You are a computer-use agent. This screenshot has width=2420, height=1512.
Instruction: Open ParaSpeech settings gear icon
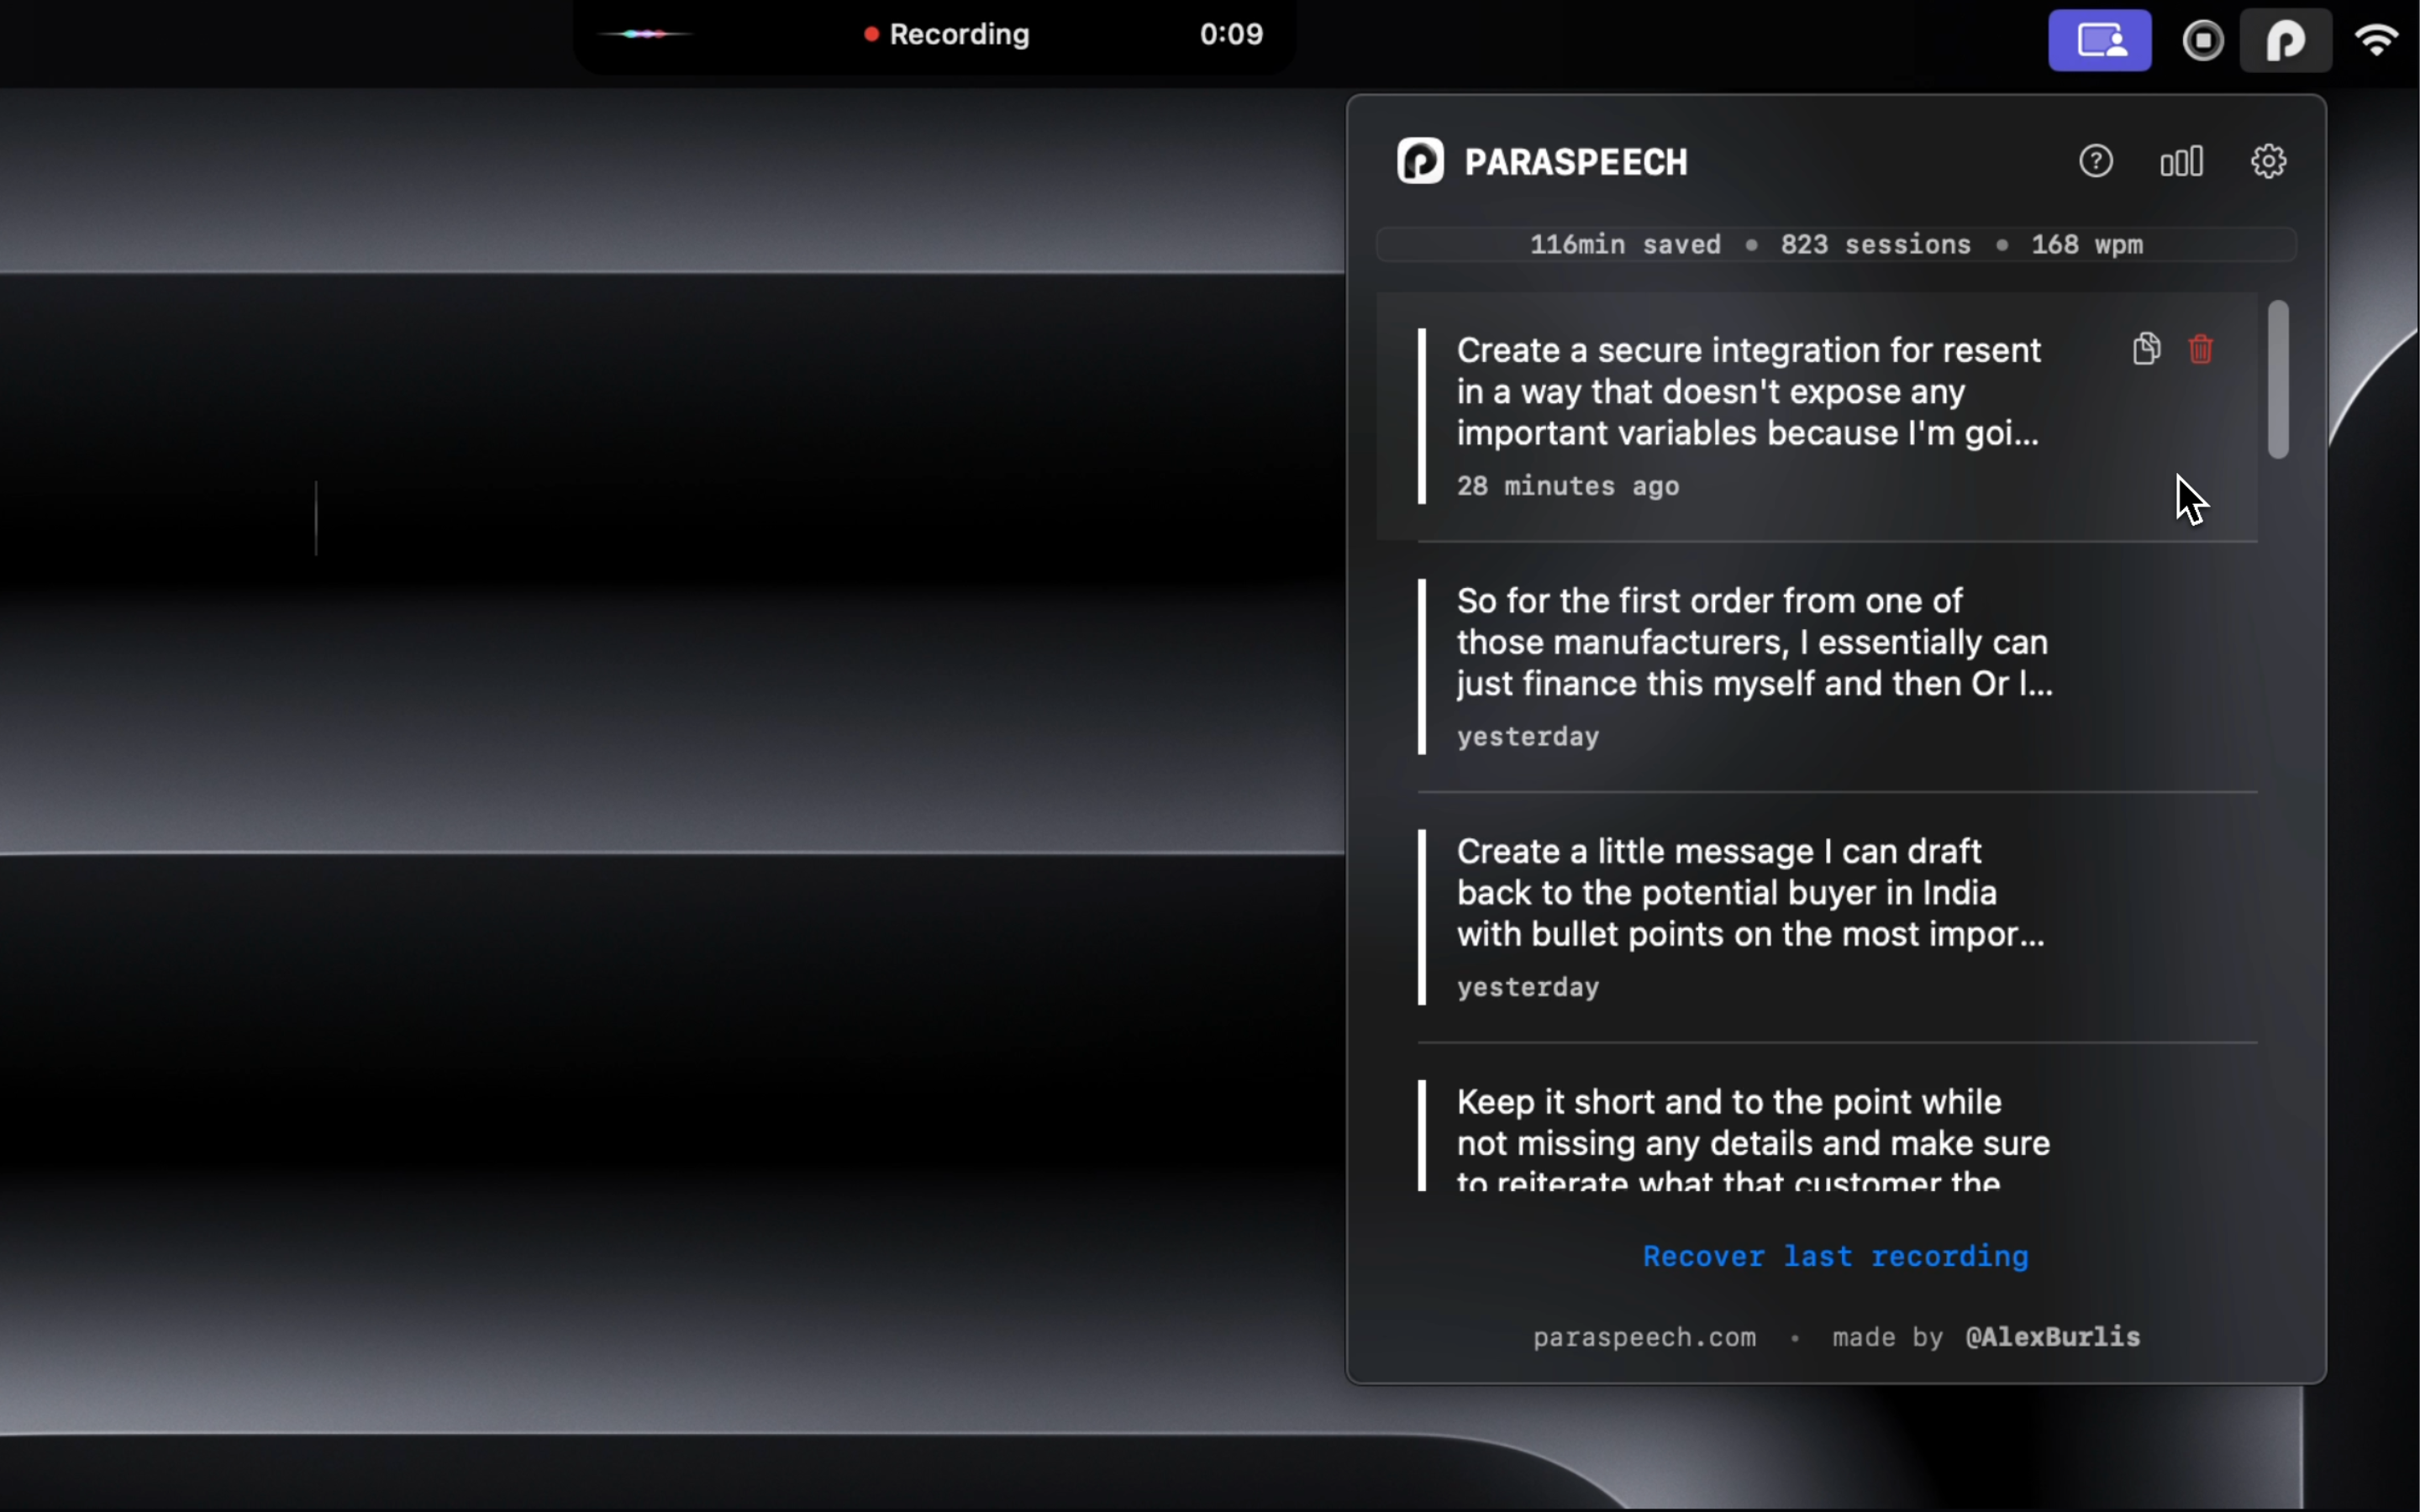[2268, 161]
